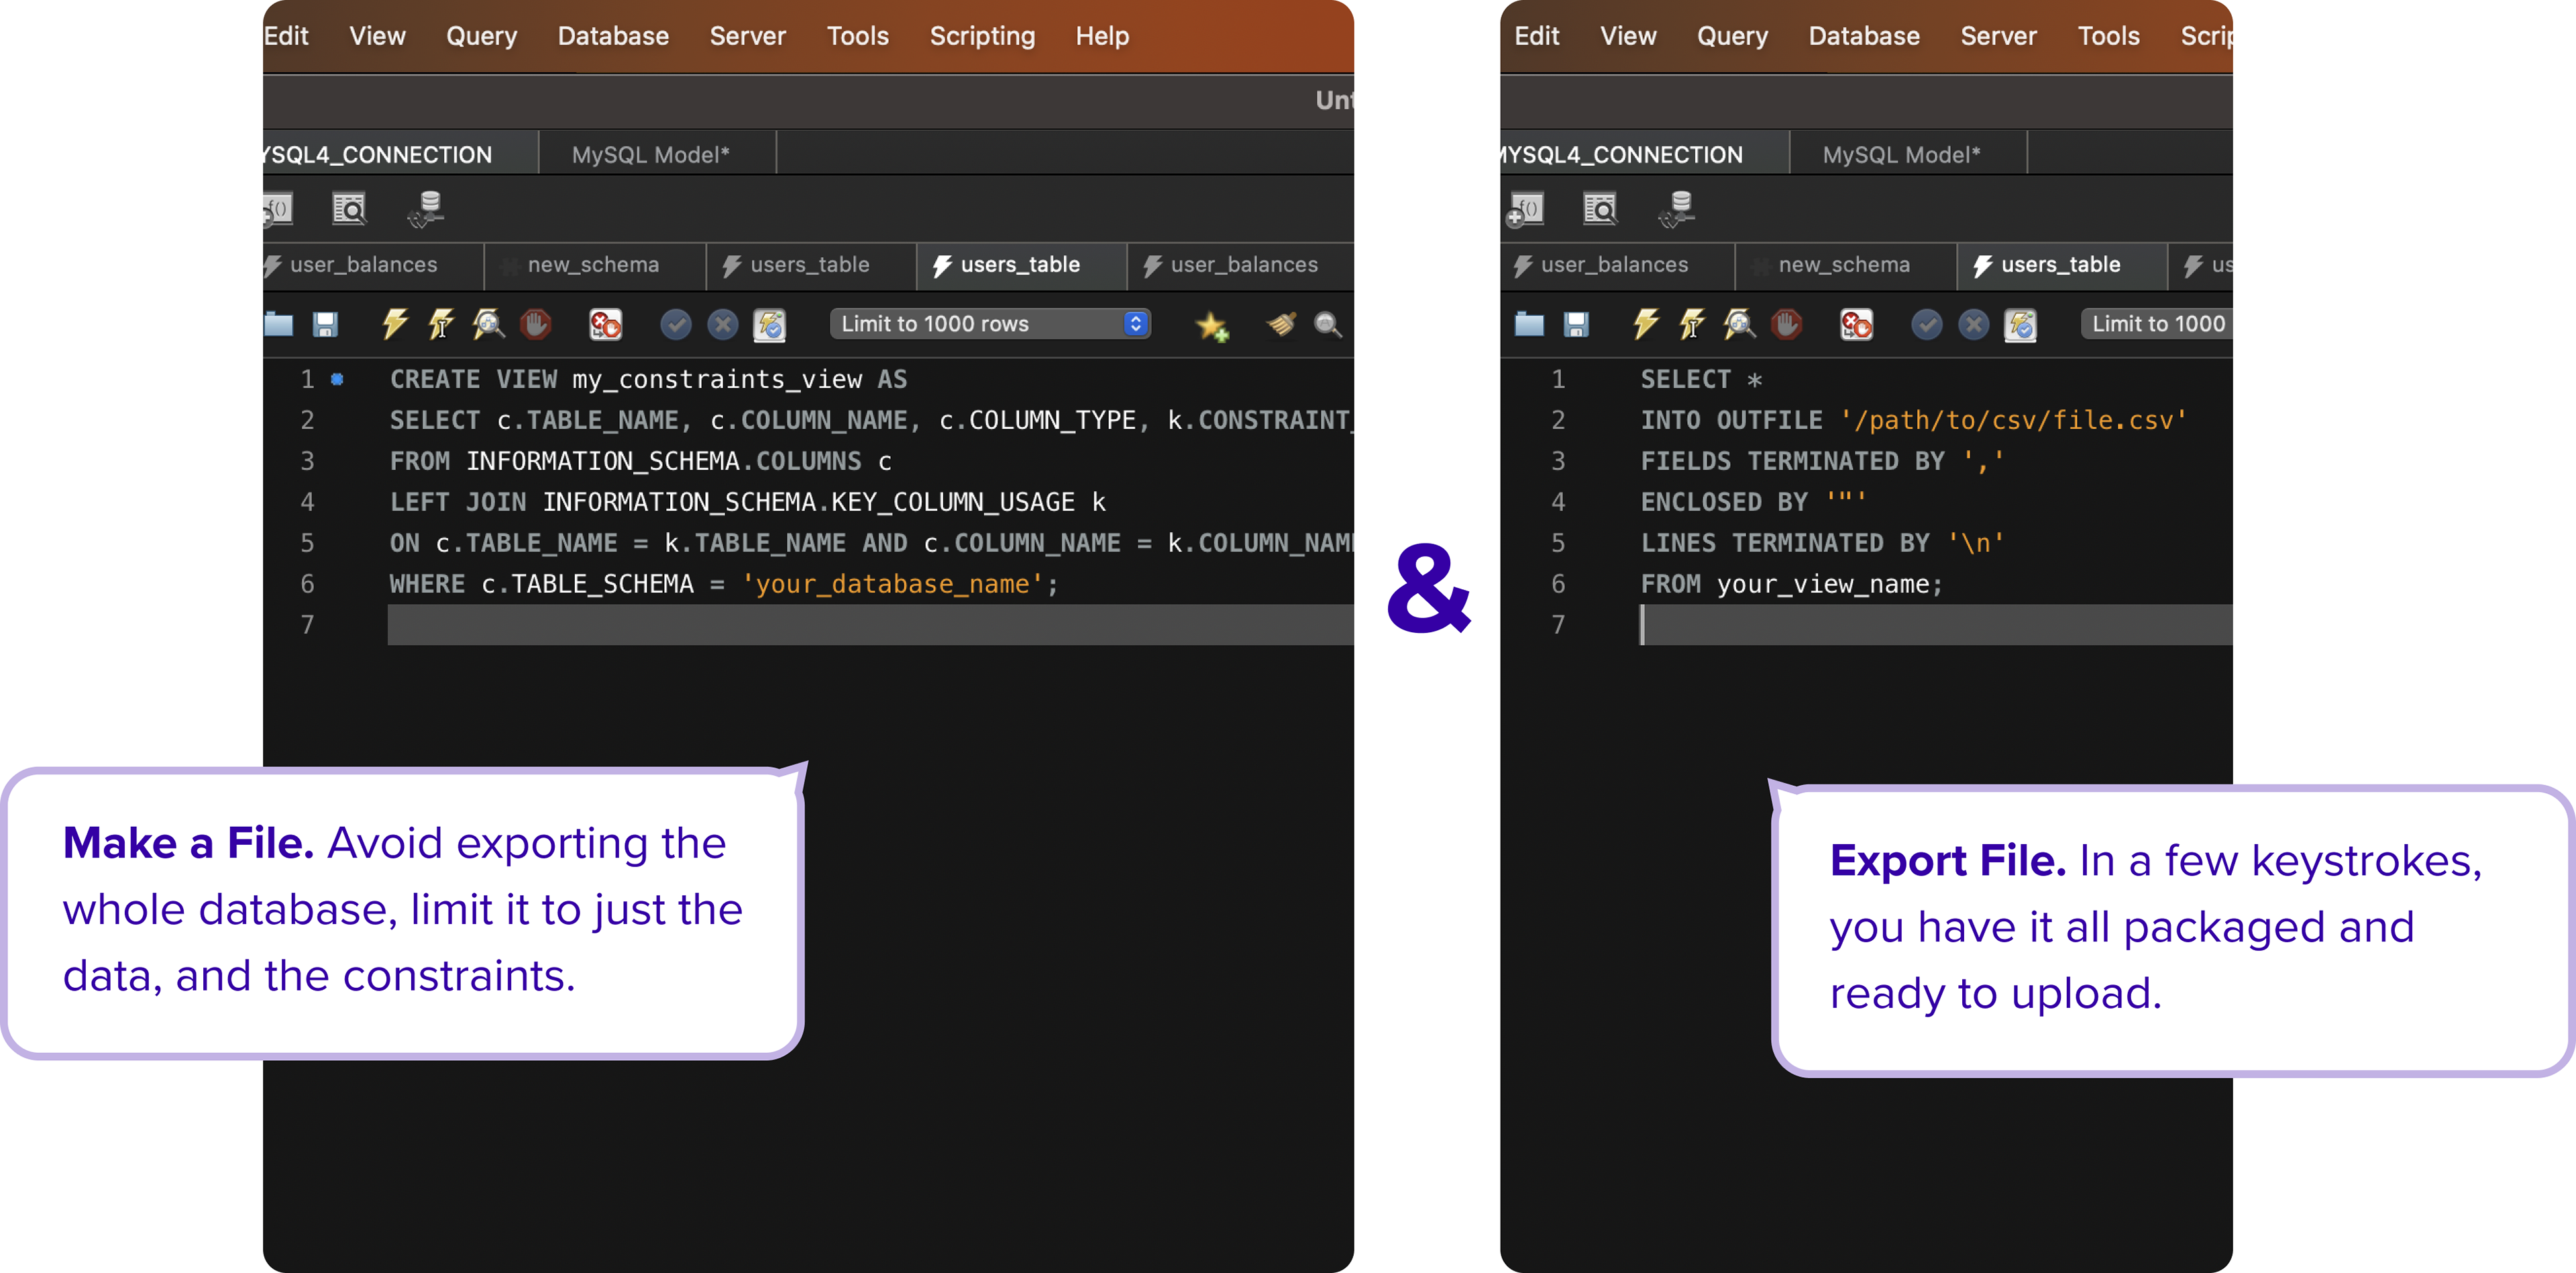Open View menu in left window
Image resolution: width=2576 pixels, height=1273 pixels.
[x=377, y=36]
